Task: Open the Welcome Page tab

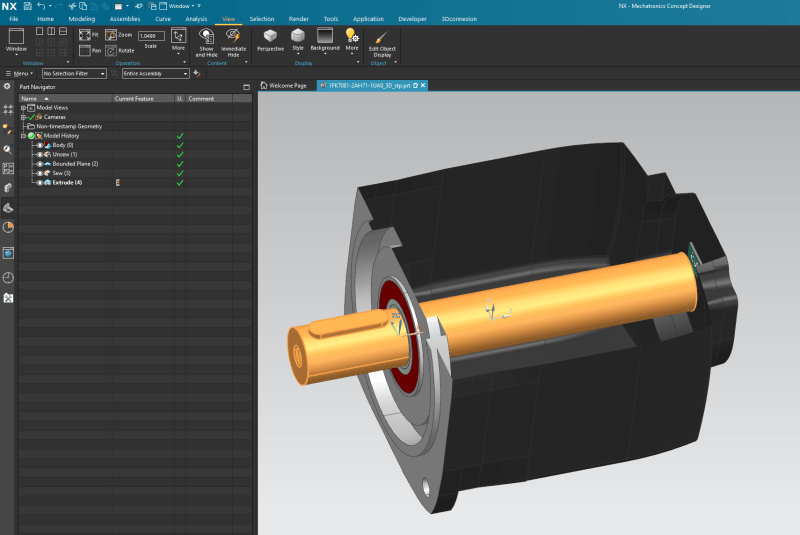Action: point(284,86)
